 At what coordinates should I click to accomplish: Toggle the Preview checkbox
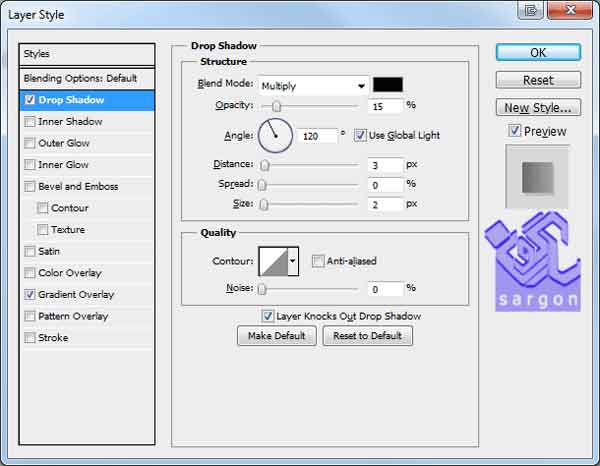pos(514,131)
